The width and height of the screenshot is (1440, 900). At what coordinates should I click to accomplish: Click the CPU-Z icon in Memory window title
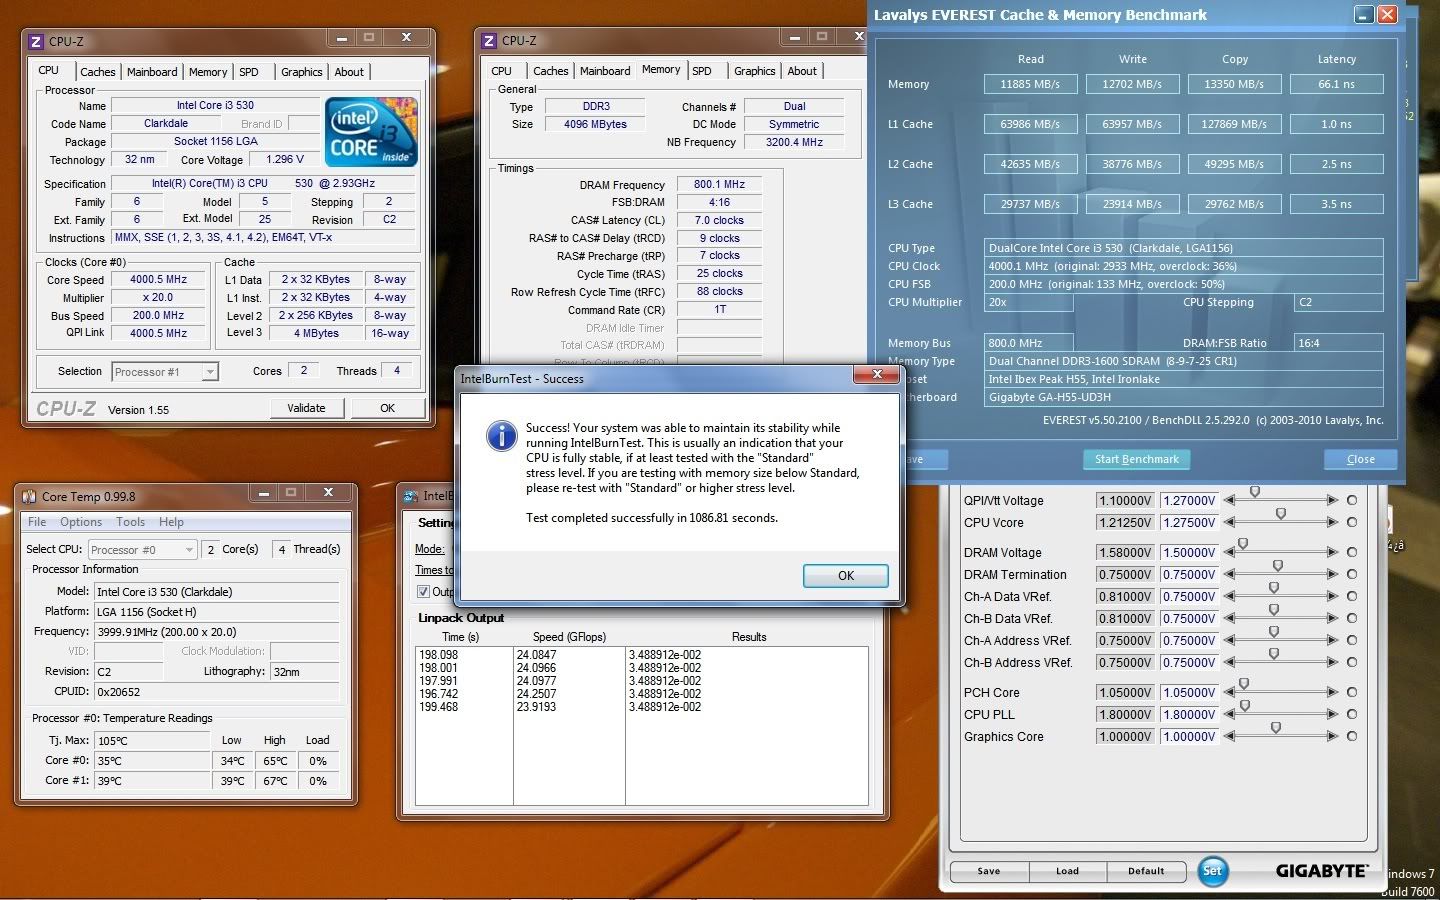489,41
